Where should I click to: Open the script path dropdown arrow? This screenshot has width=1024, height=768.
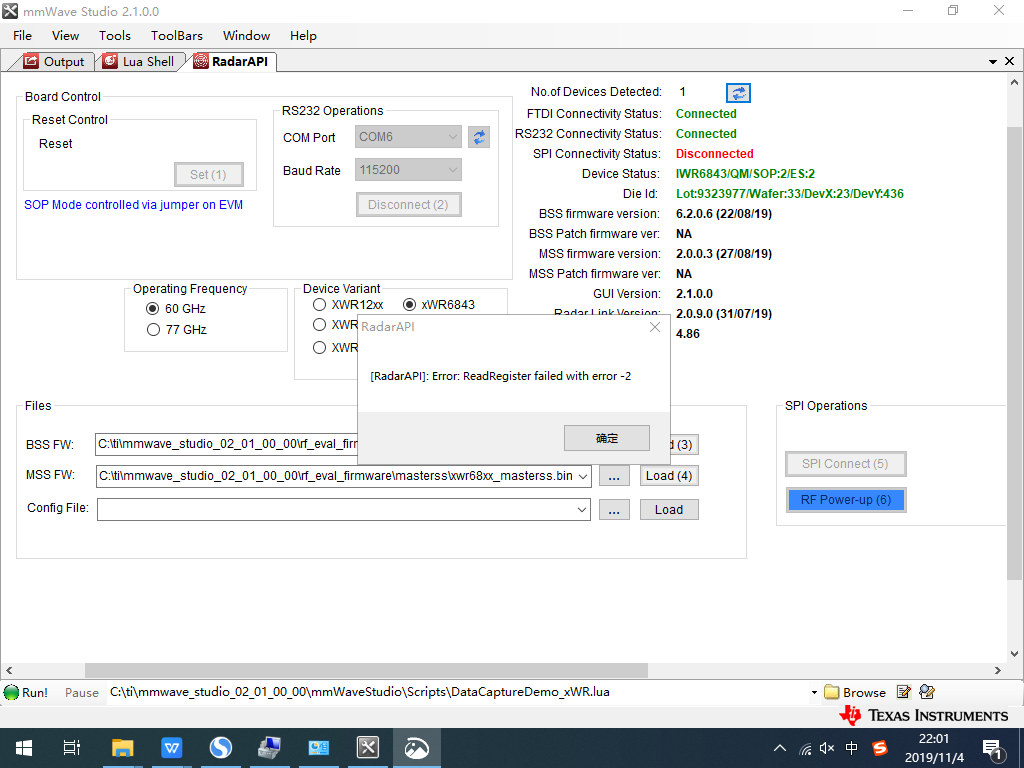click(x=814, y=692)
